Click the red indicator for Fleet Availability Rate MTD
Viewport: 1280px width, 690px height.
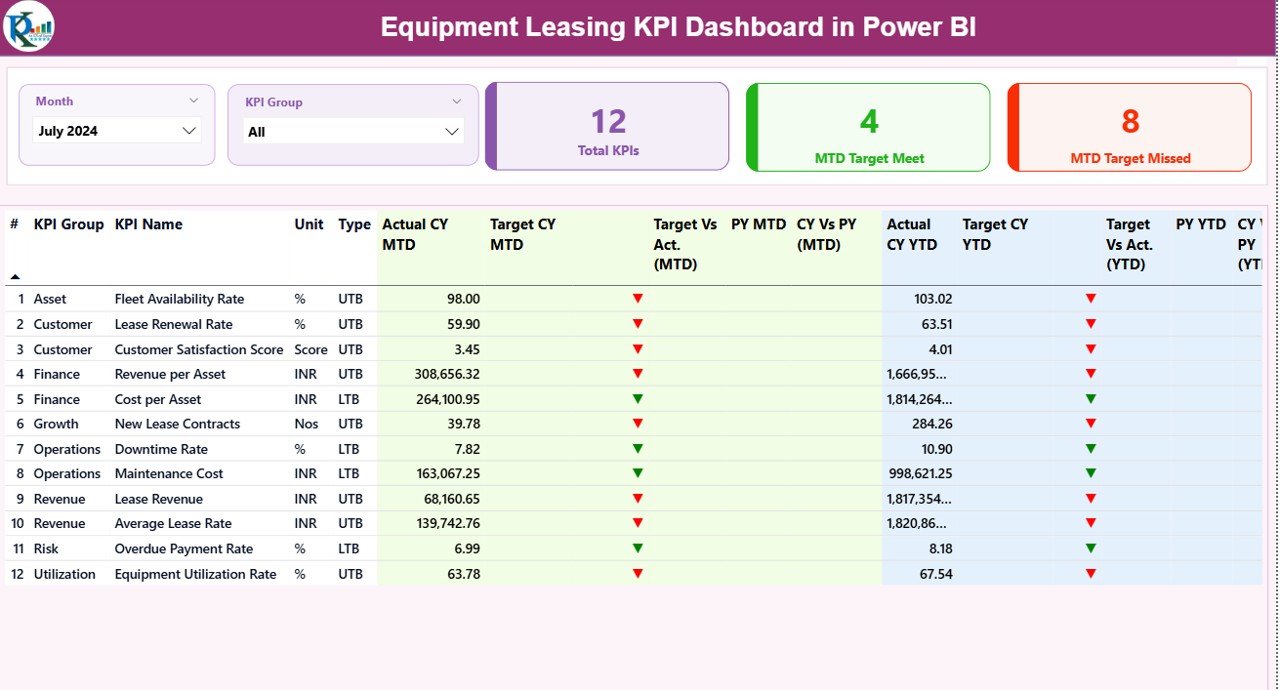(638, 298)
